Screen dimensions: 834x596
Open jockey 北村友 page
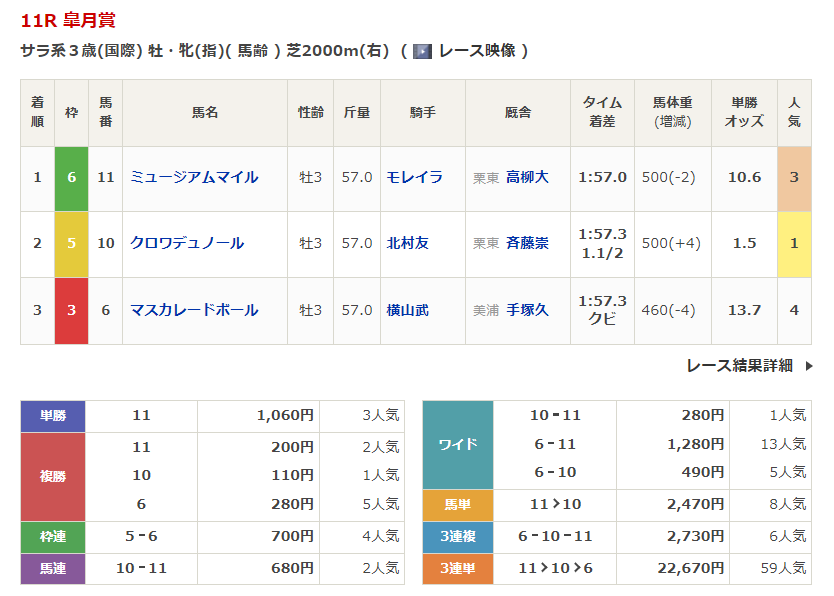407,243
